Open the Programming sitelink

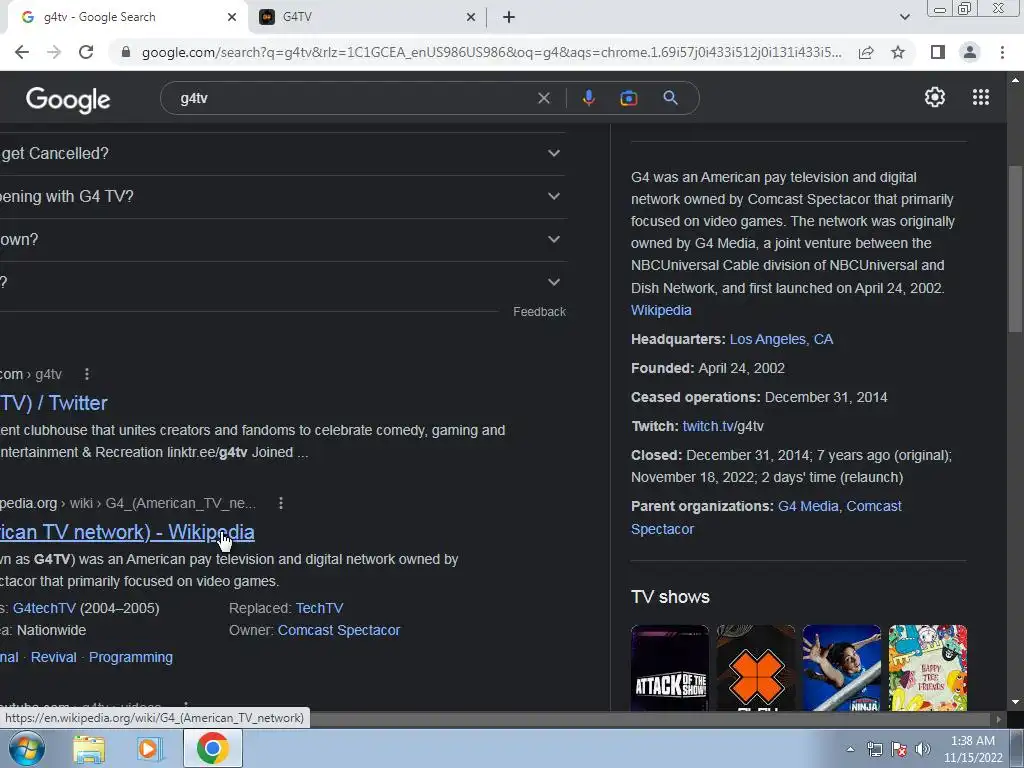pos(131,658)
